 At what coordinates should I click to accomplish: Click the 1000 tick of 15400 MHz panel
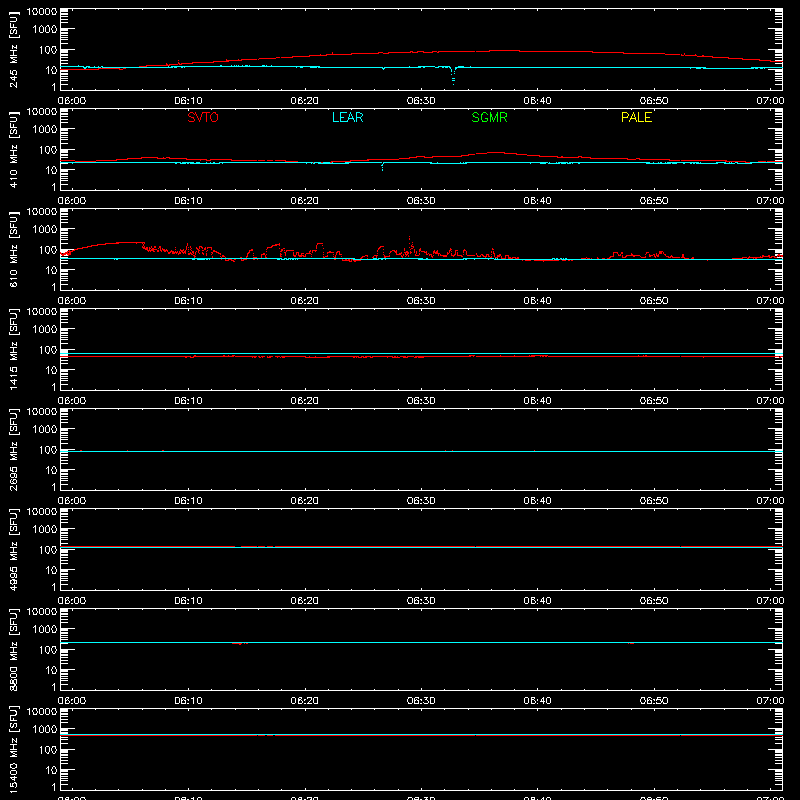[45, 730]
